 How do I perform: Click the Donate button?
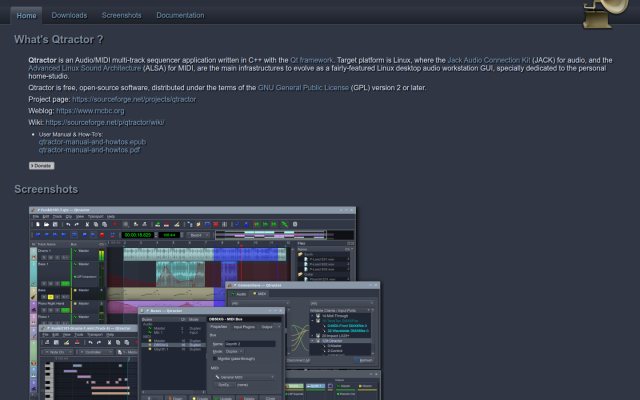click(41, 166)
